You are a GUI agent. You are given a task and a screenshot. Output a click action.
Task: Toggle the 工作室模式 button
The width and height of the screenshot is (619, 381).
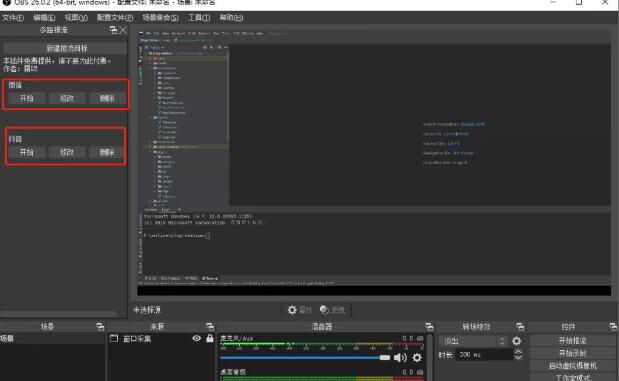point(572,378)
